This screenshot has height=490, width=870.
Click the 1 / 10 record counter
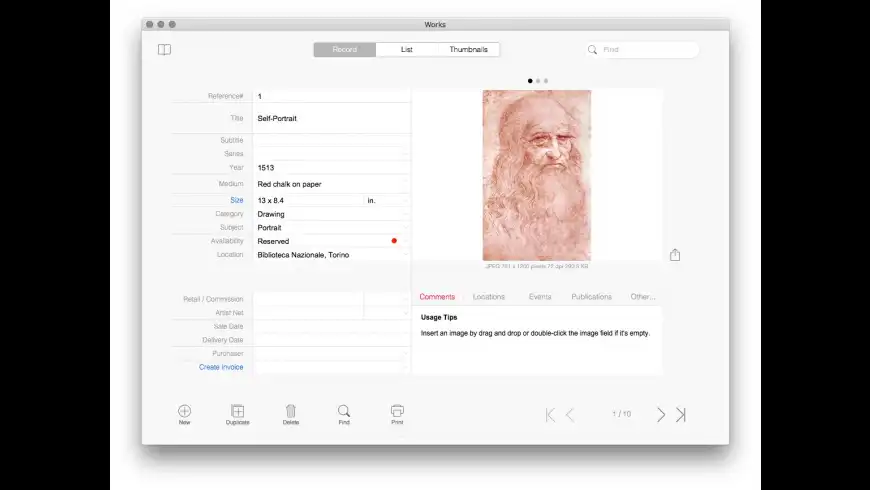(621, 414)
